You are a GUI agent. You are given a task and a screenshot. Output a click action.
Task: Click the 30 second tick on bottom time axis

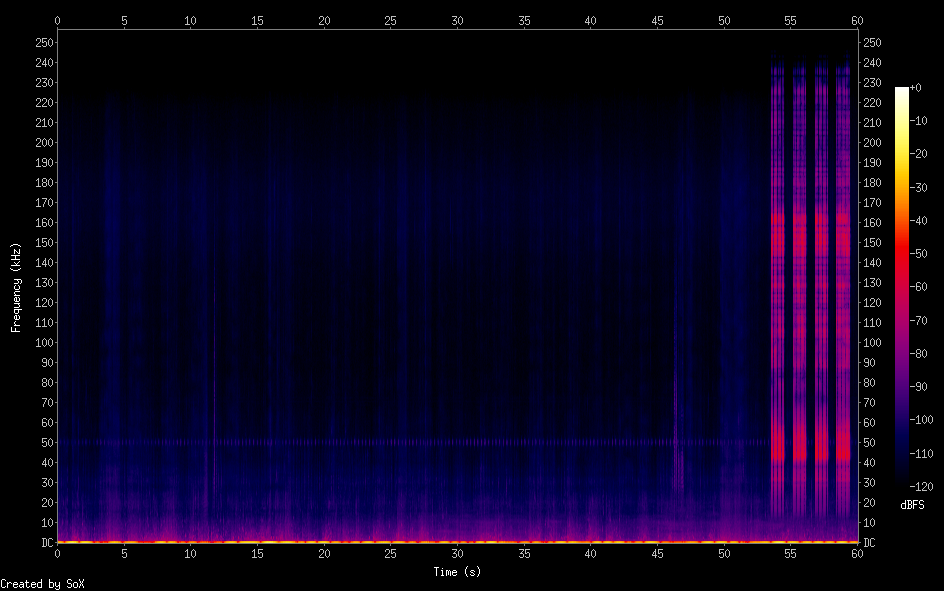tap(457, 553)
